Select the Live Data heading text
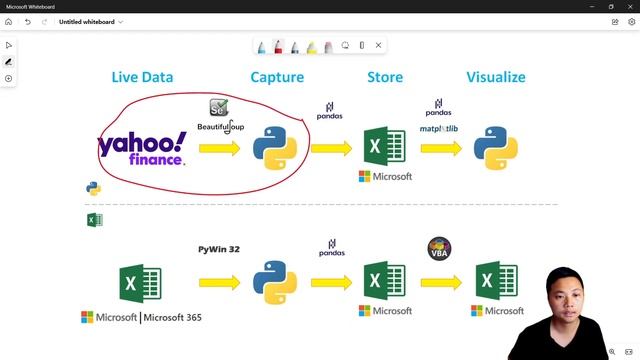Image resolution: width=640 pixels, height=360 pixels. [142, 77]
